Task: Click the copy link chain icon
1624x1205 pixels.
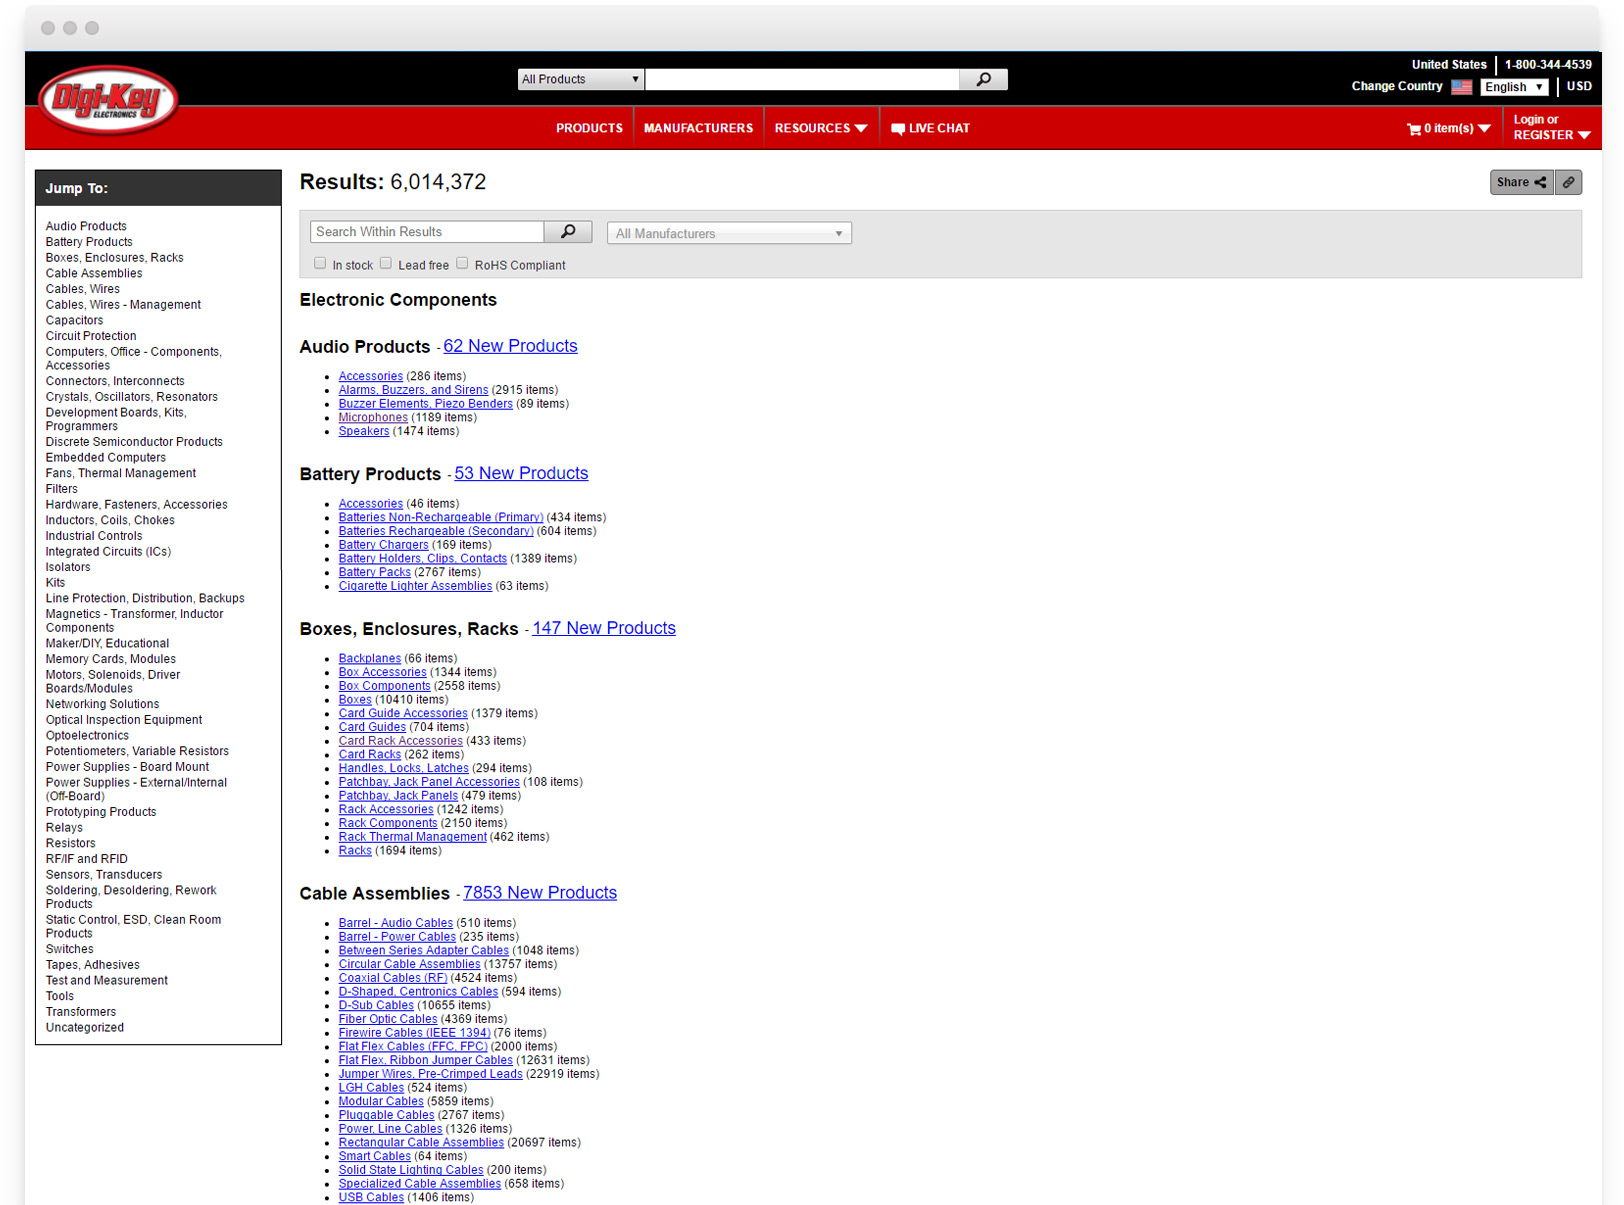Action: [1568, 182]
